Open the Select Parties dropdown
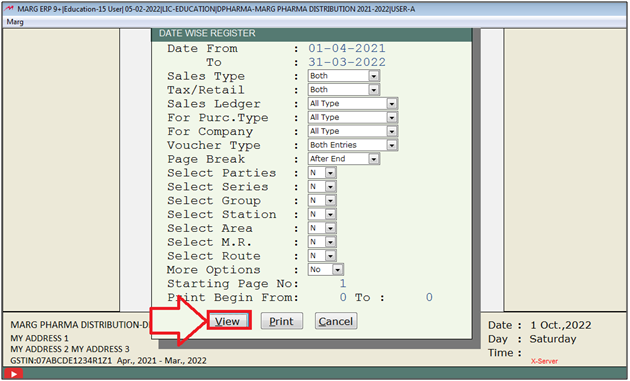Image resolution: width=630 pixels, height=381 pixels. point(330,173)
